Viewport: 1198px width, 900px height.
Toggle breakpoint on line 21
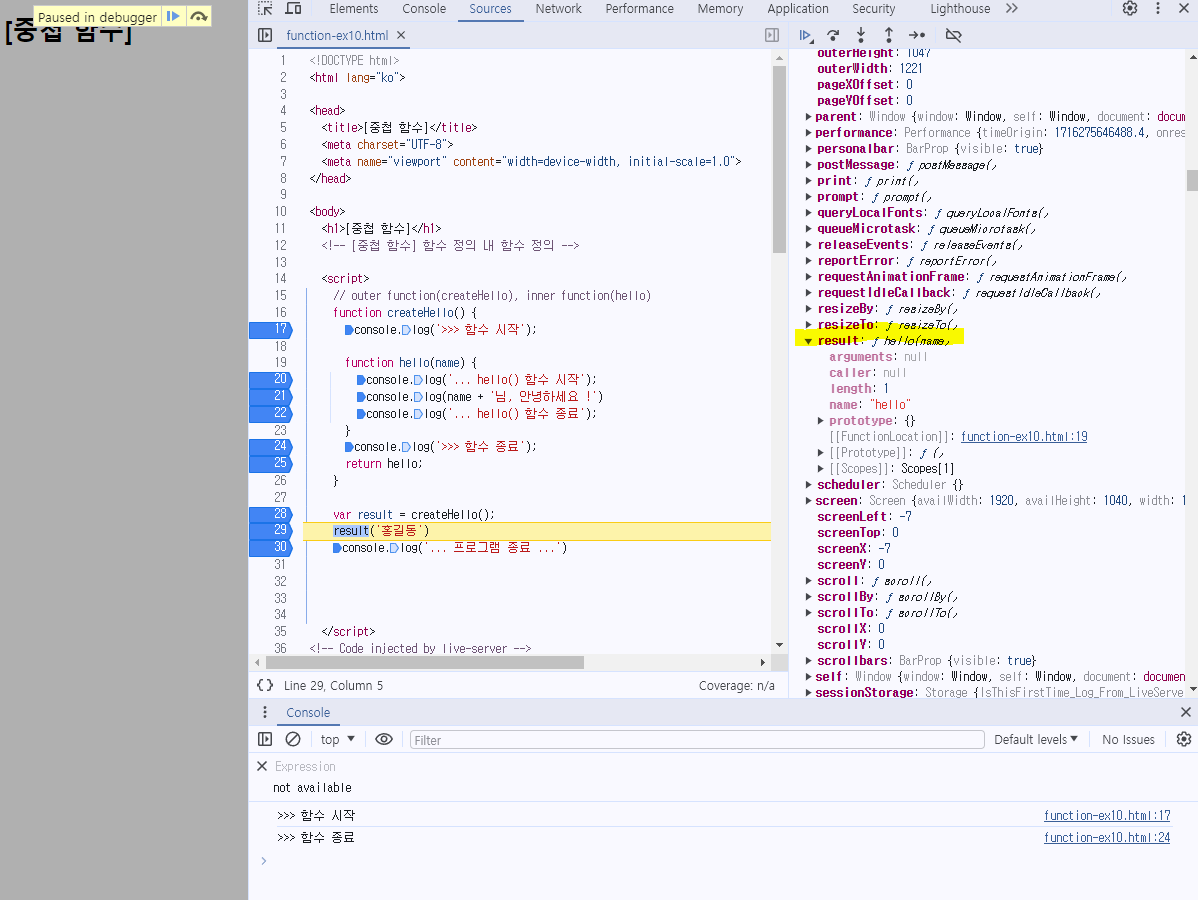tap(270, 396)
